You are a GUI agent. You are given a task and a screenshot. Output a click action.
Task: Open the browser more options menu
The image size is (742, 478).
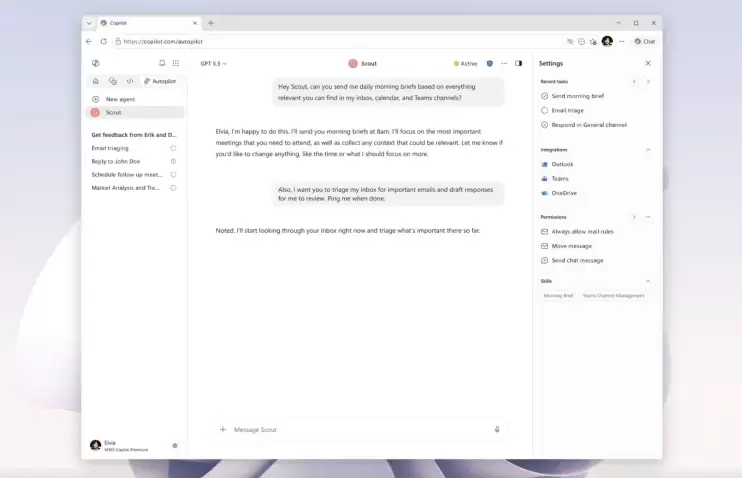[x=621, y=42]
